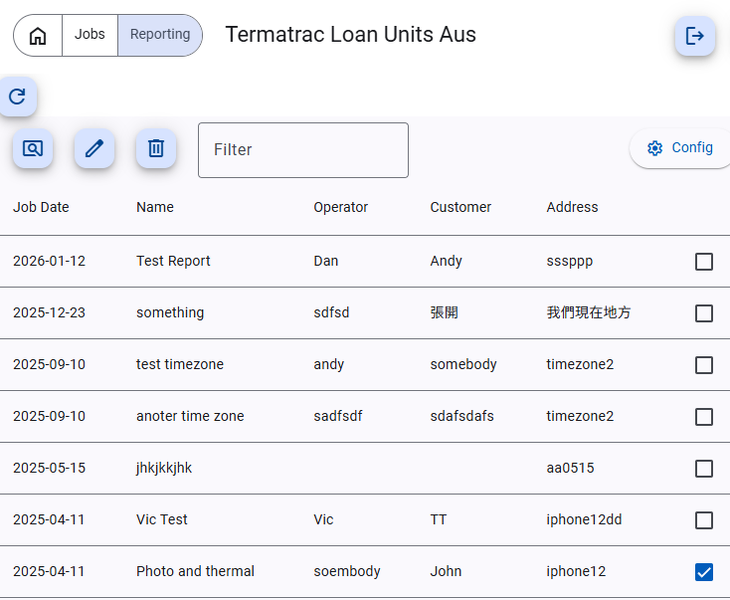Click the address sssppp cell
This screenshot has width=730, height=600.
tap(570, 261)
